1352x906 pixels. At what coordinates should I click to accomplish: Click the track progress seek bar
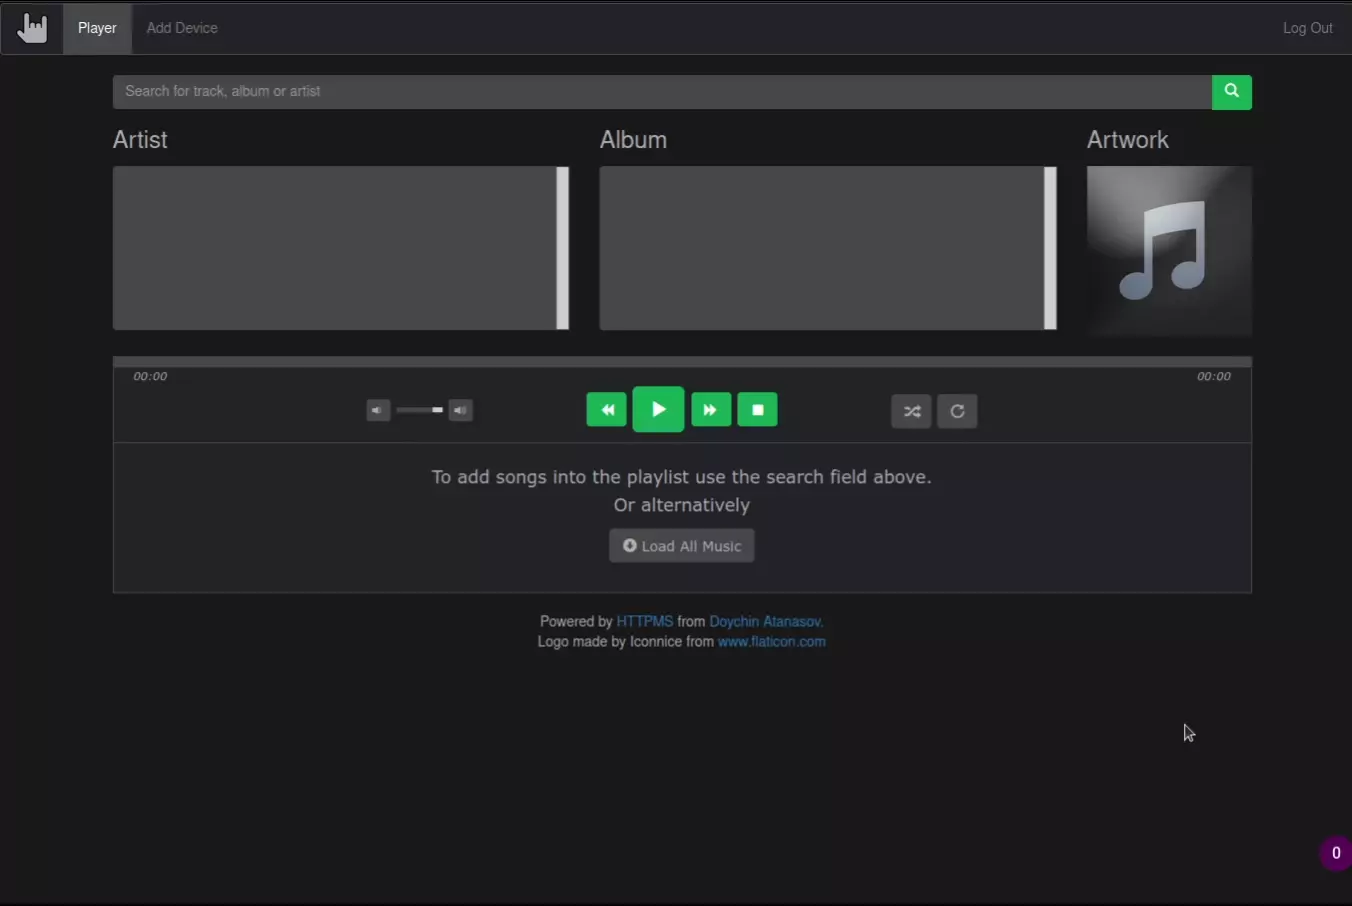(x=682, y=362)
